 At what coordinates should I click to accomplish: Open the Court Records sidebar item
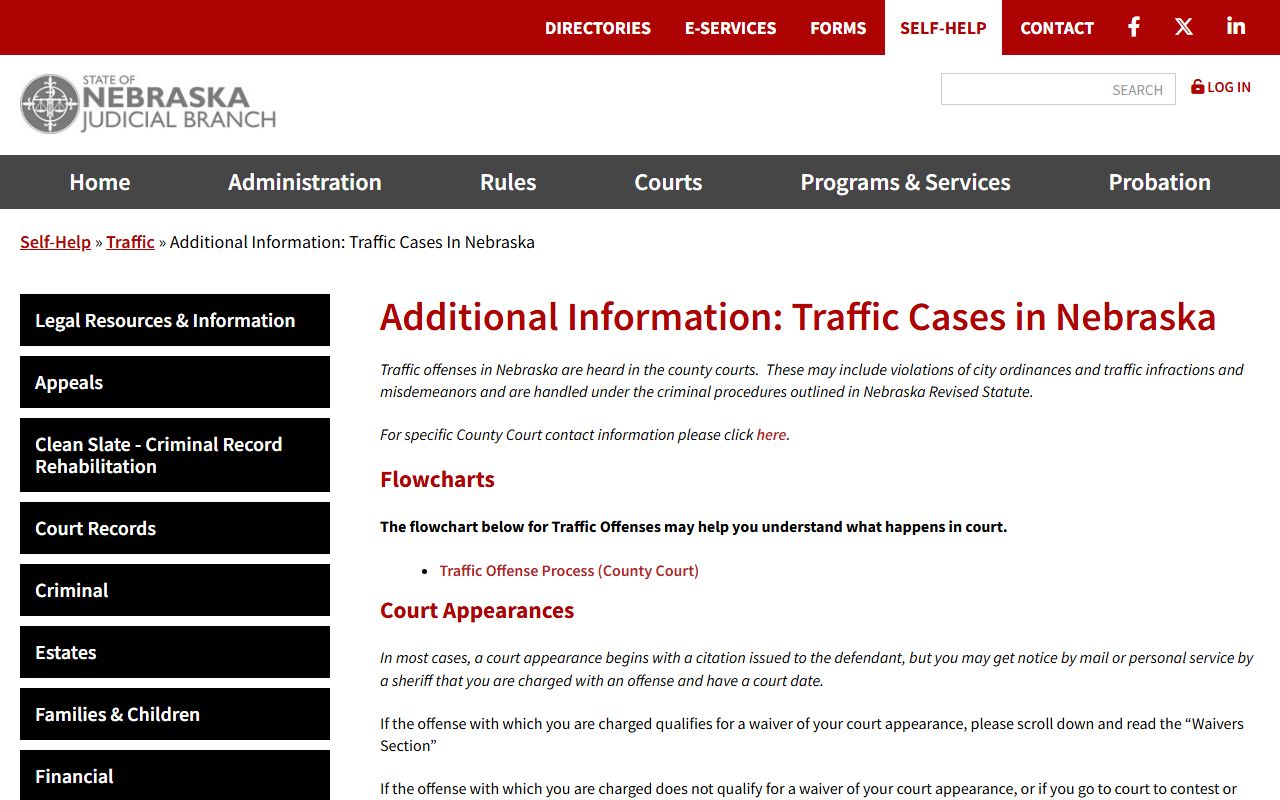(175, 528)
